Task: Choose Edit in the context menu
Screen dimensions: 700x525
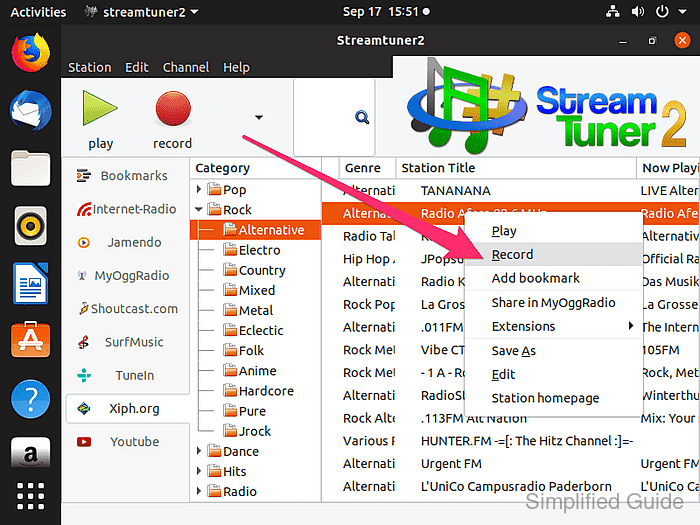Action: (x=554, y=375)
